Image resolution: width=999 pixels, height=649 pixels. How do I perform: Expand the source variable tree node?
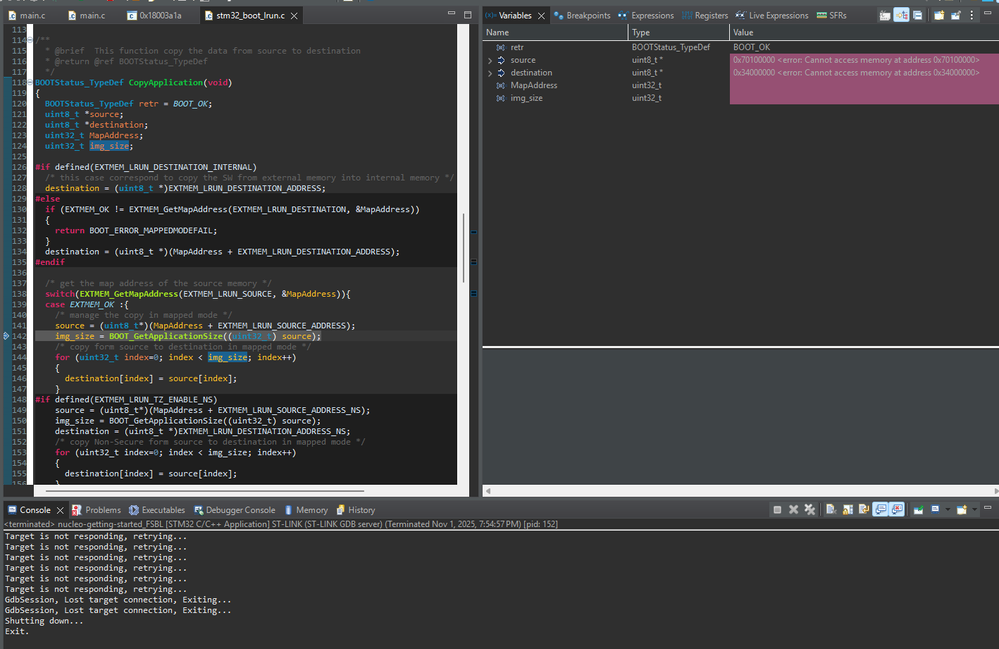[x=490, y=60]
